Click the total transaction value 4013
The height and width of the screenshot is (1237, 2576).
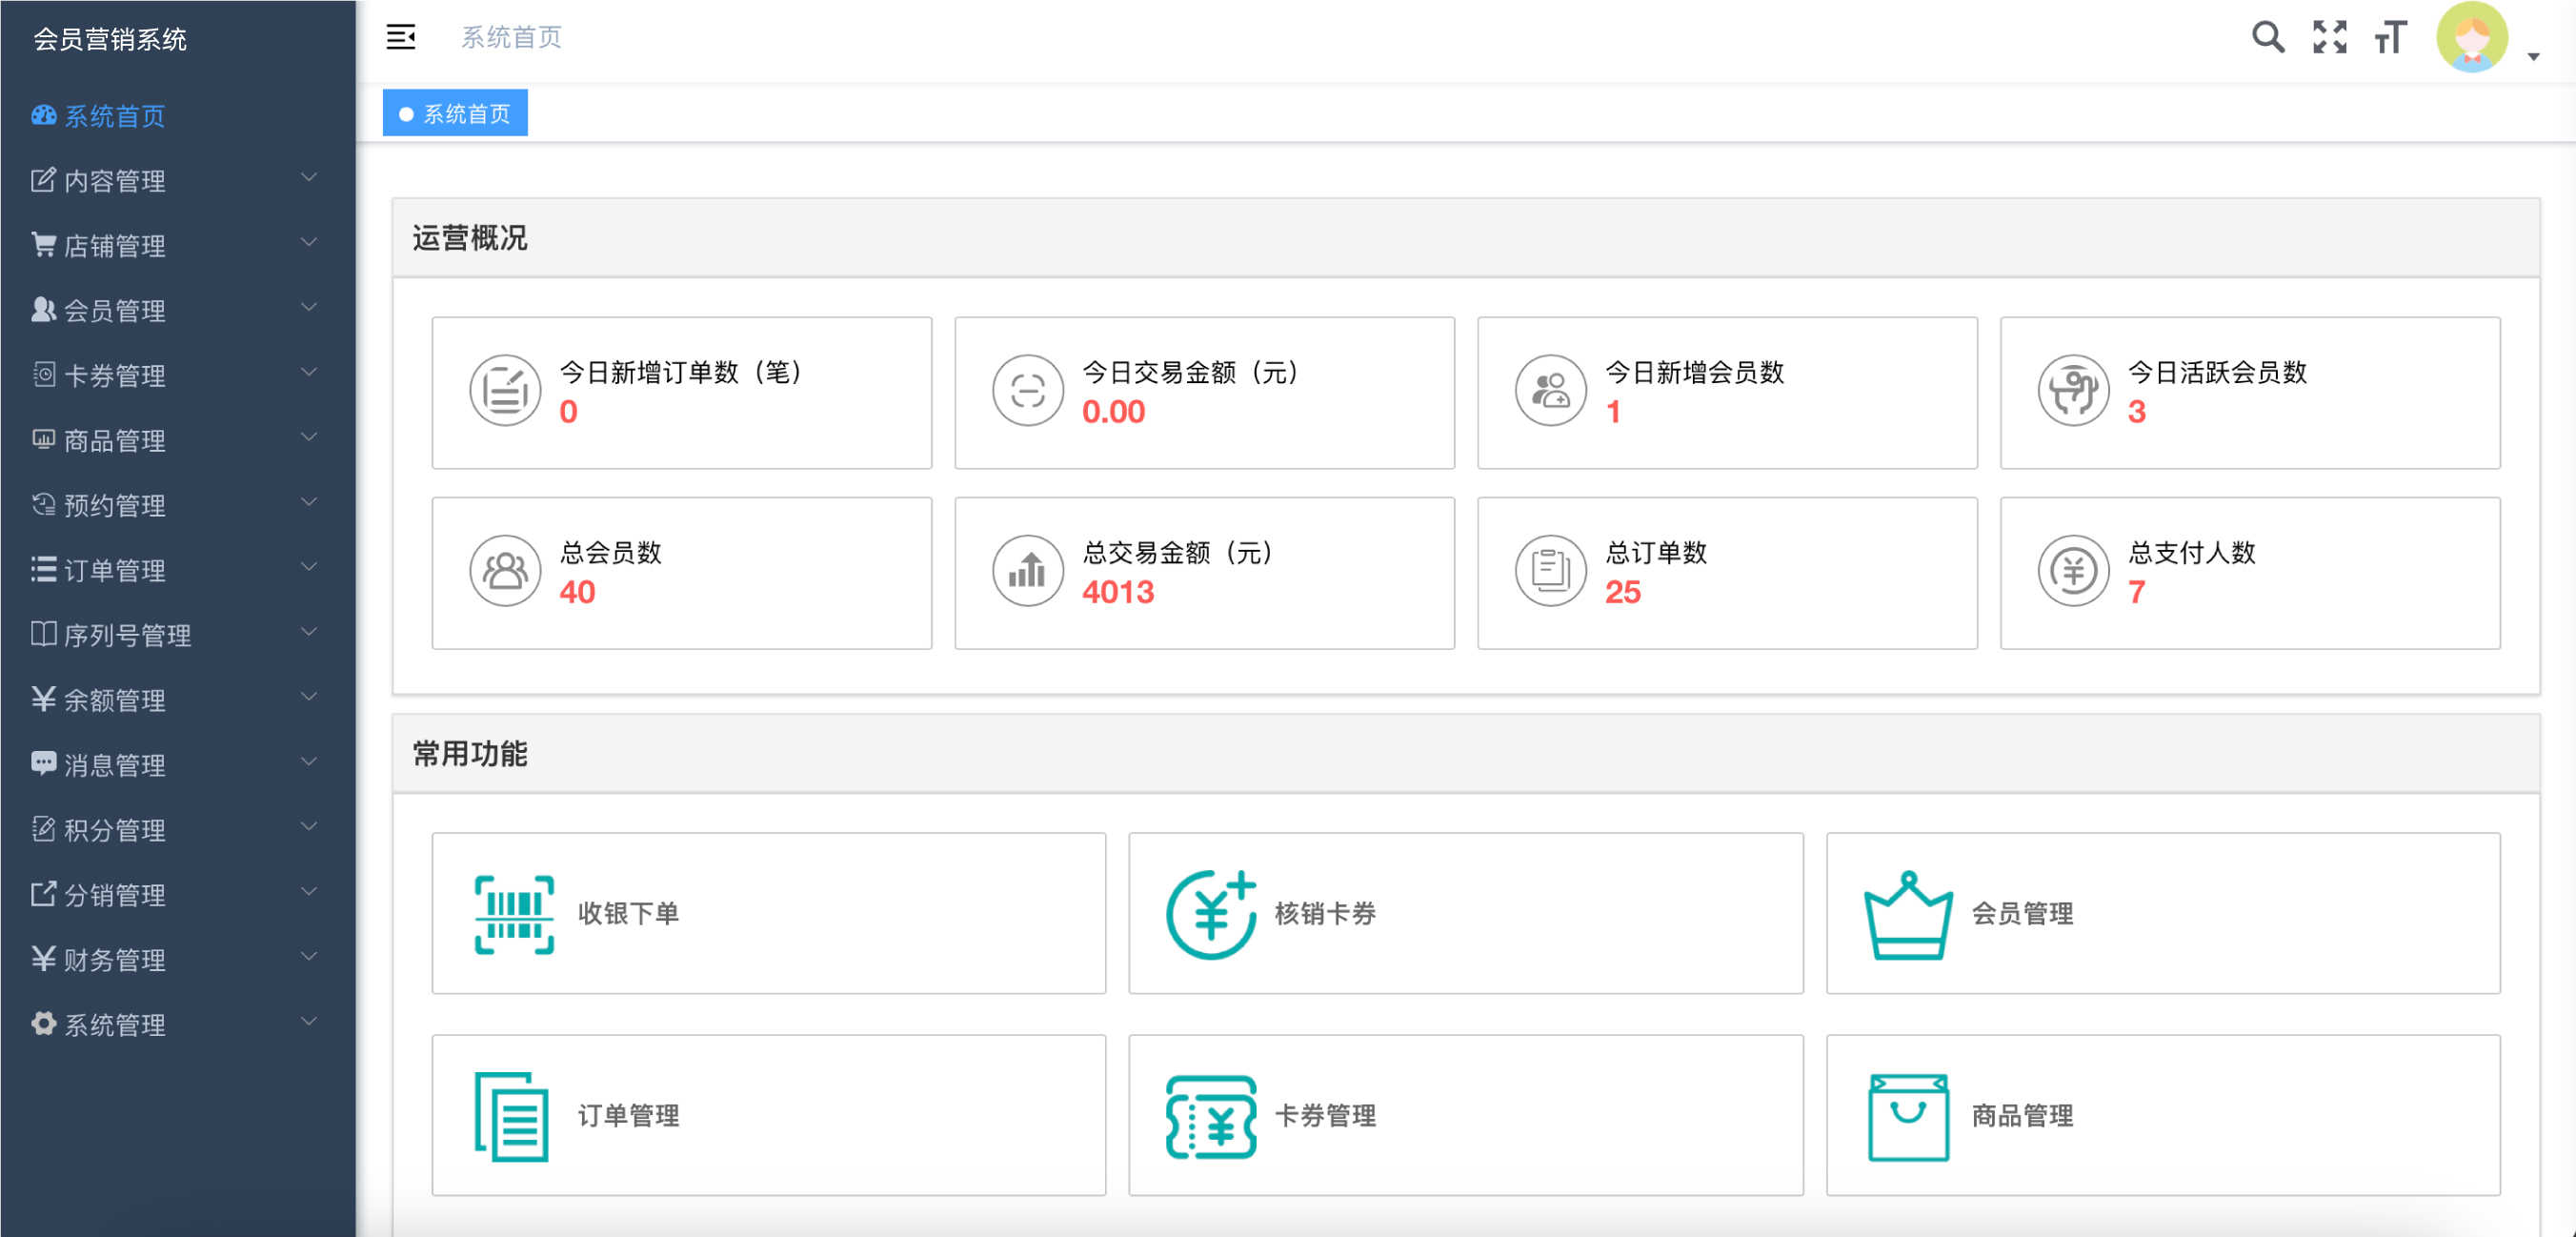coord(1118,592)
